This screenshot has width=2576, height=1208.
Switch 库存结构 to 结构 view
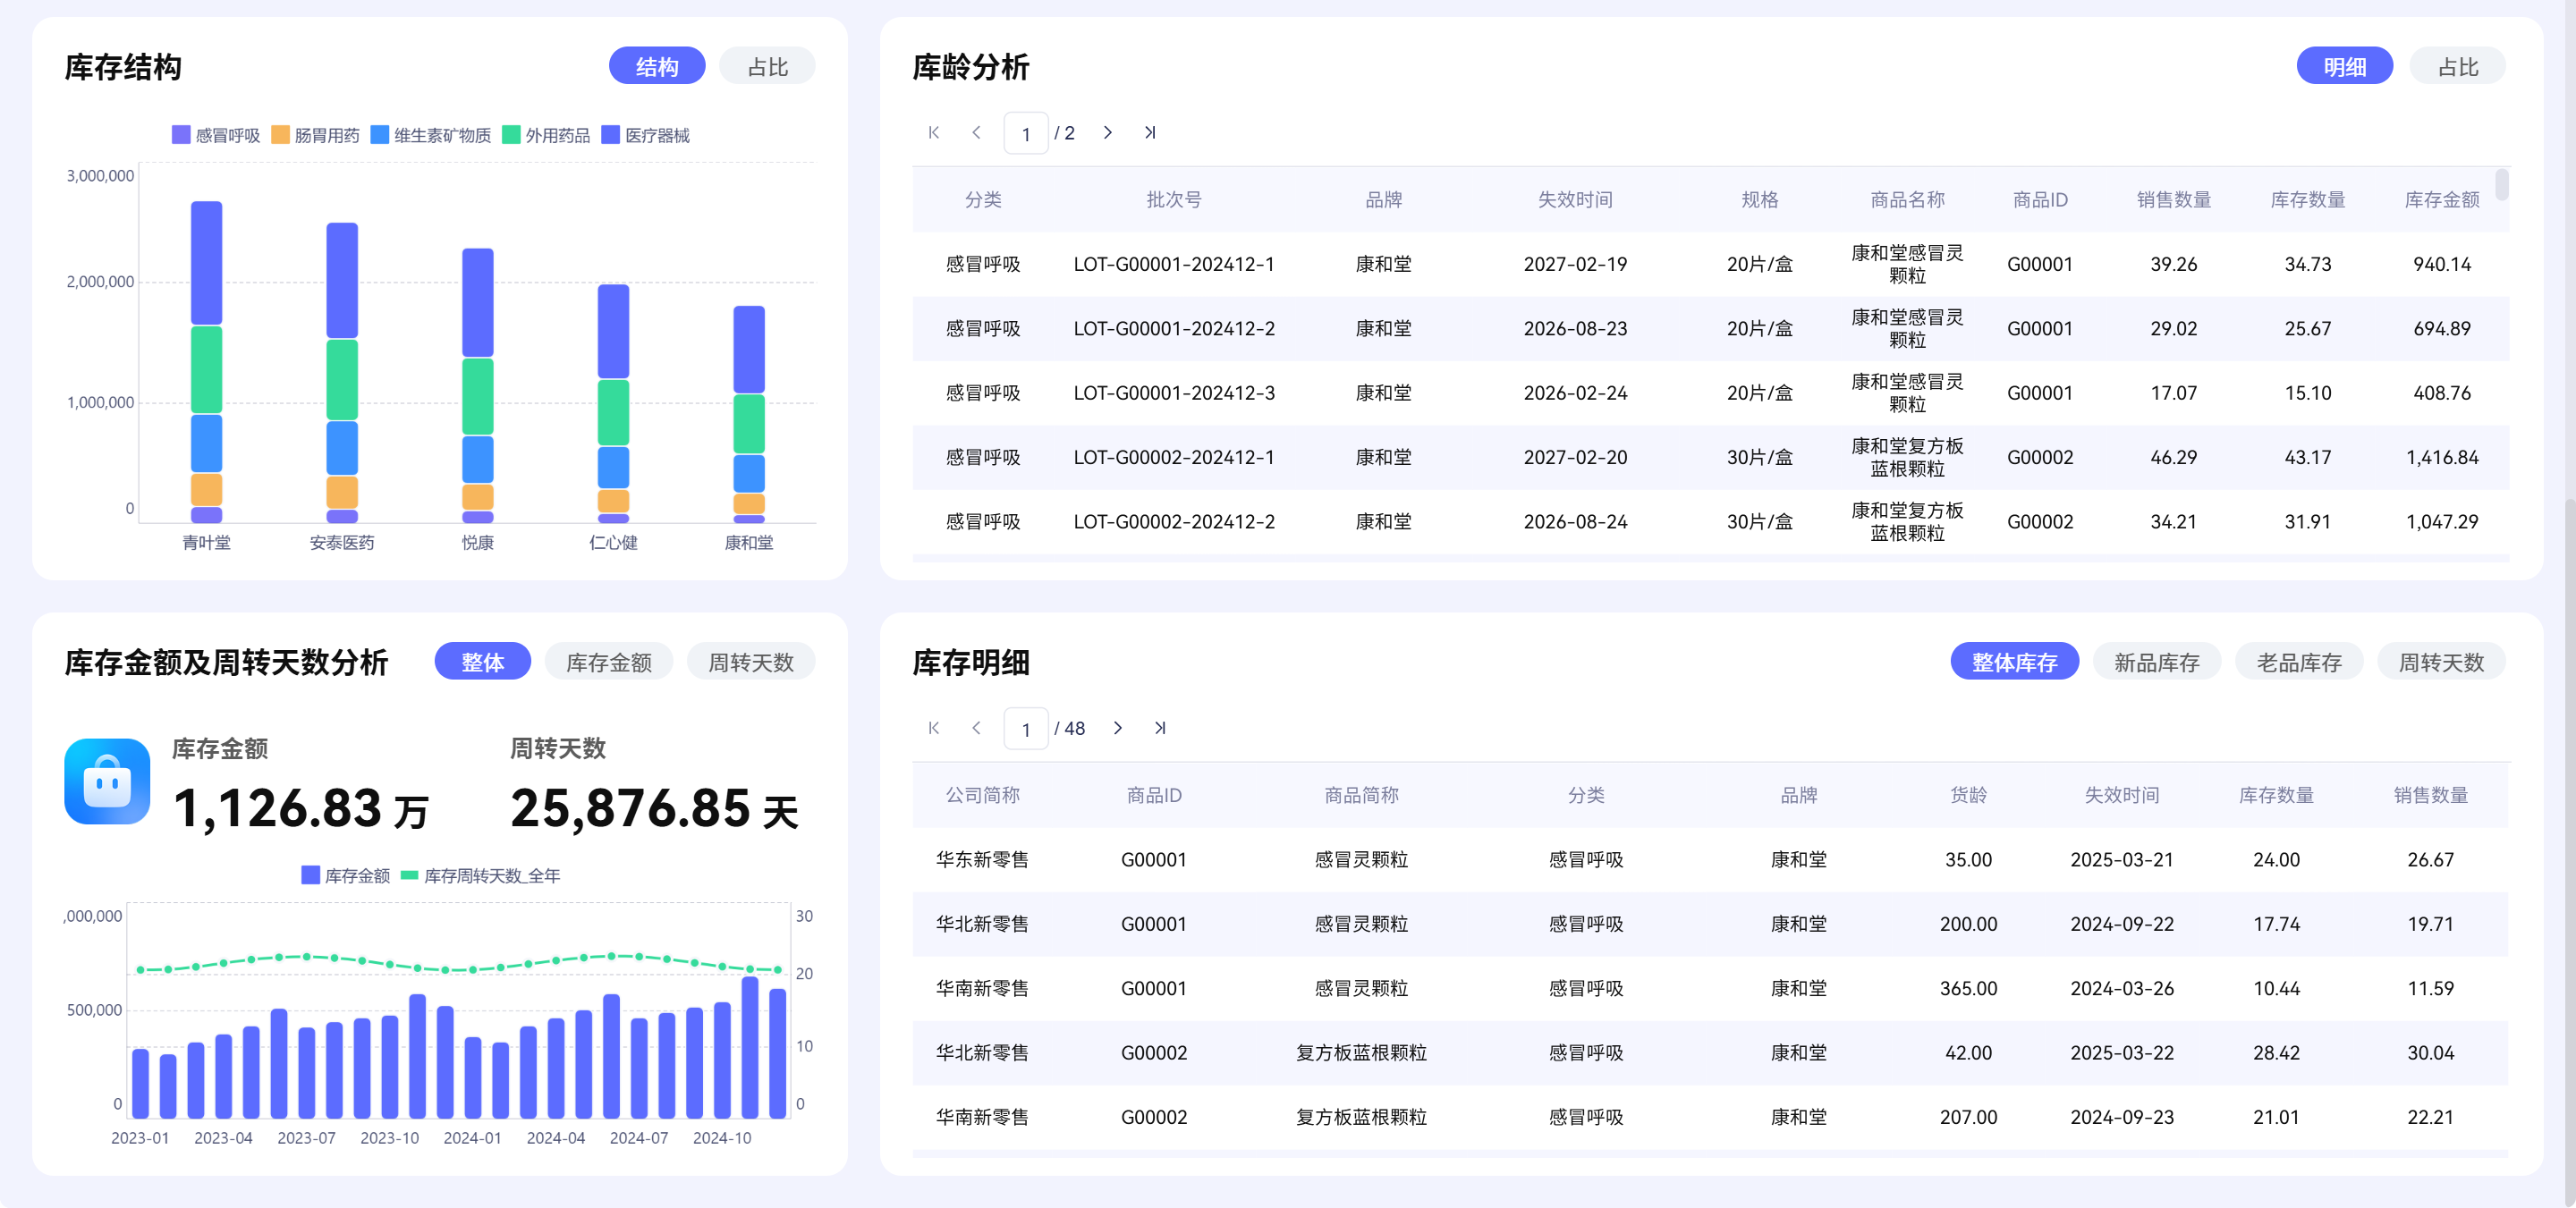[657, 67]
